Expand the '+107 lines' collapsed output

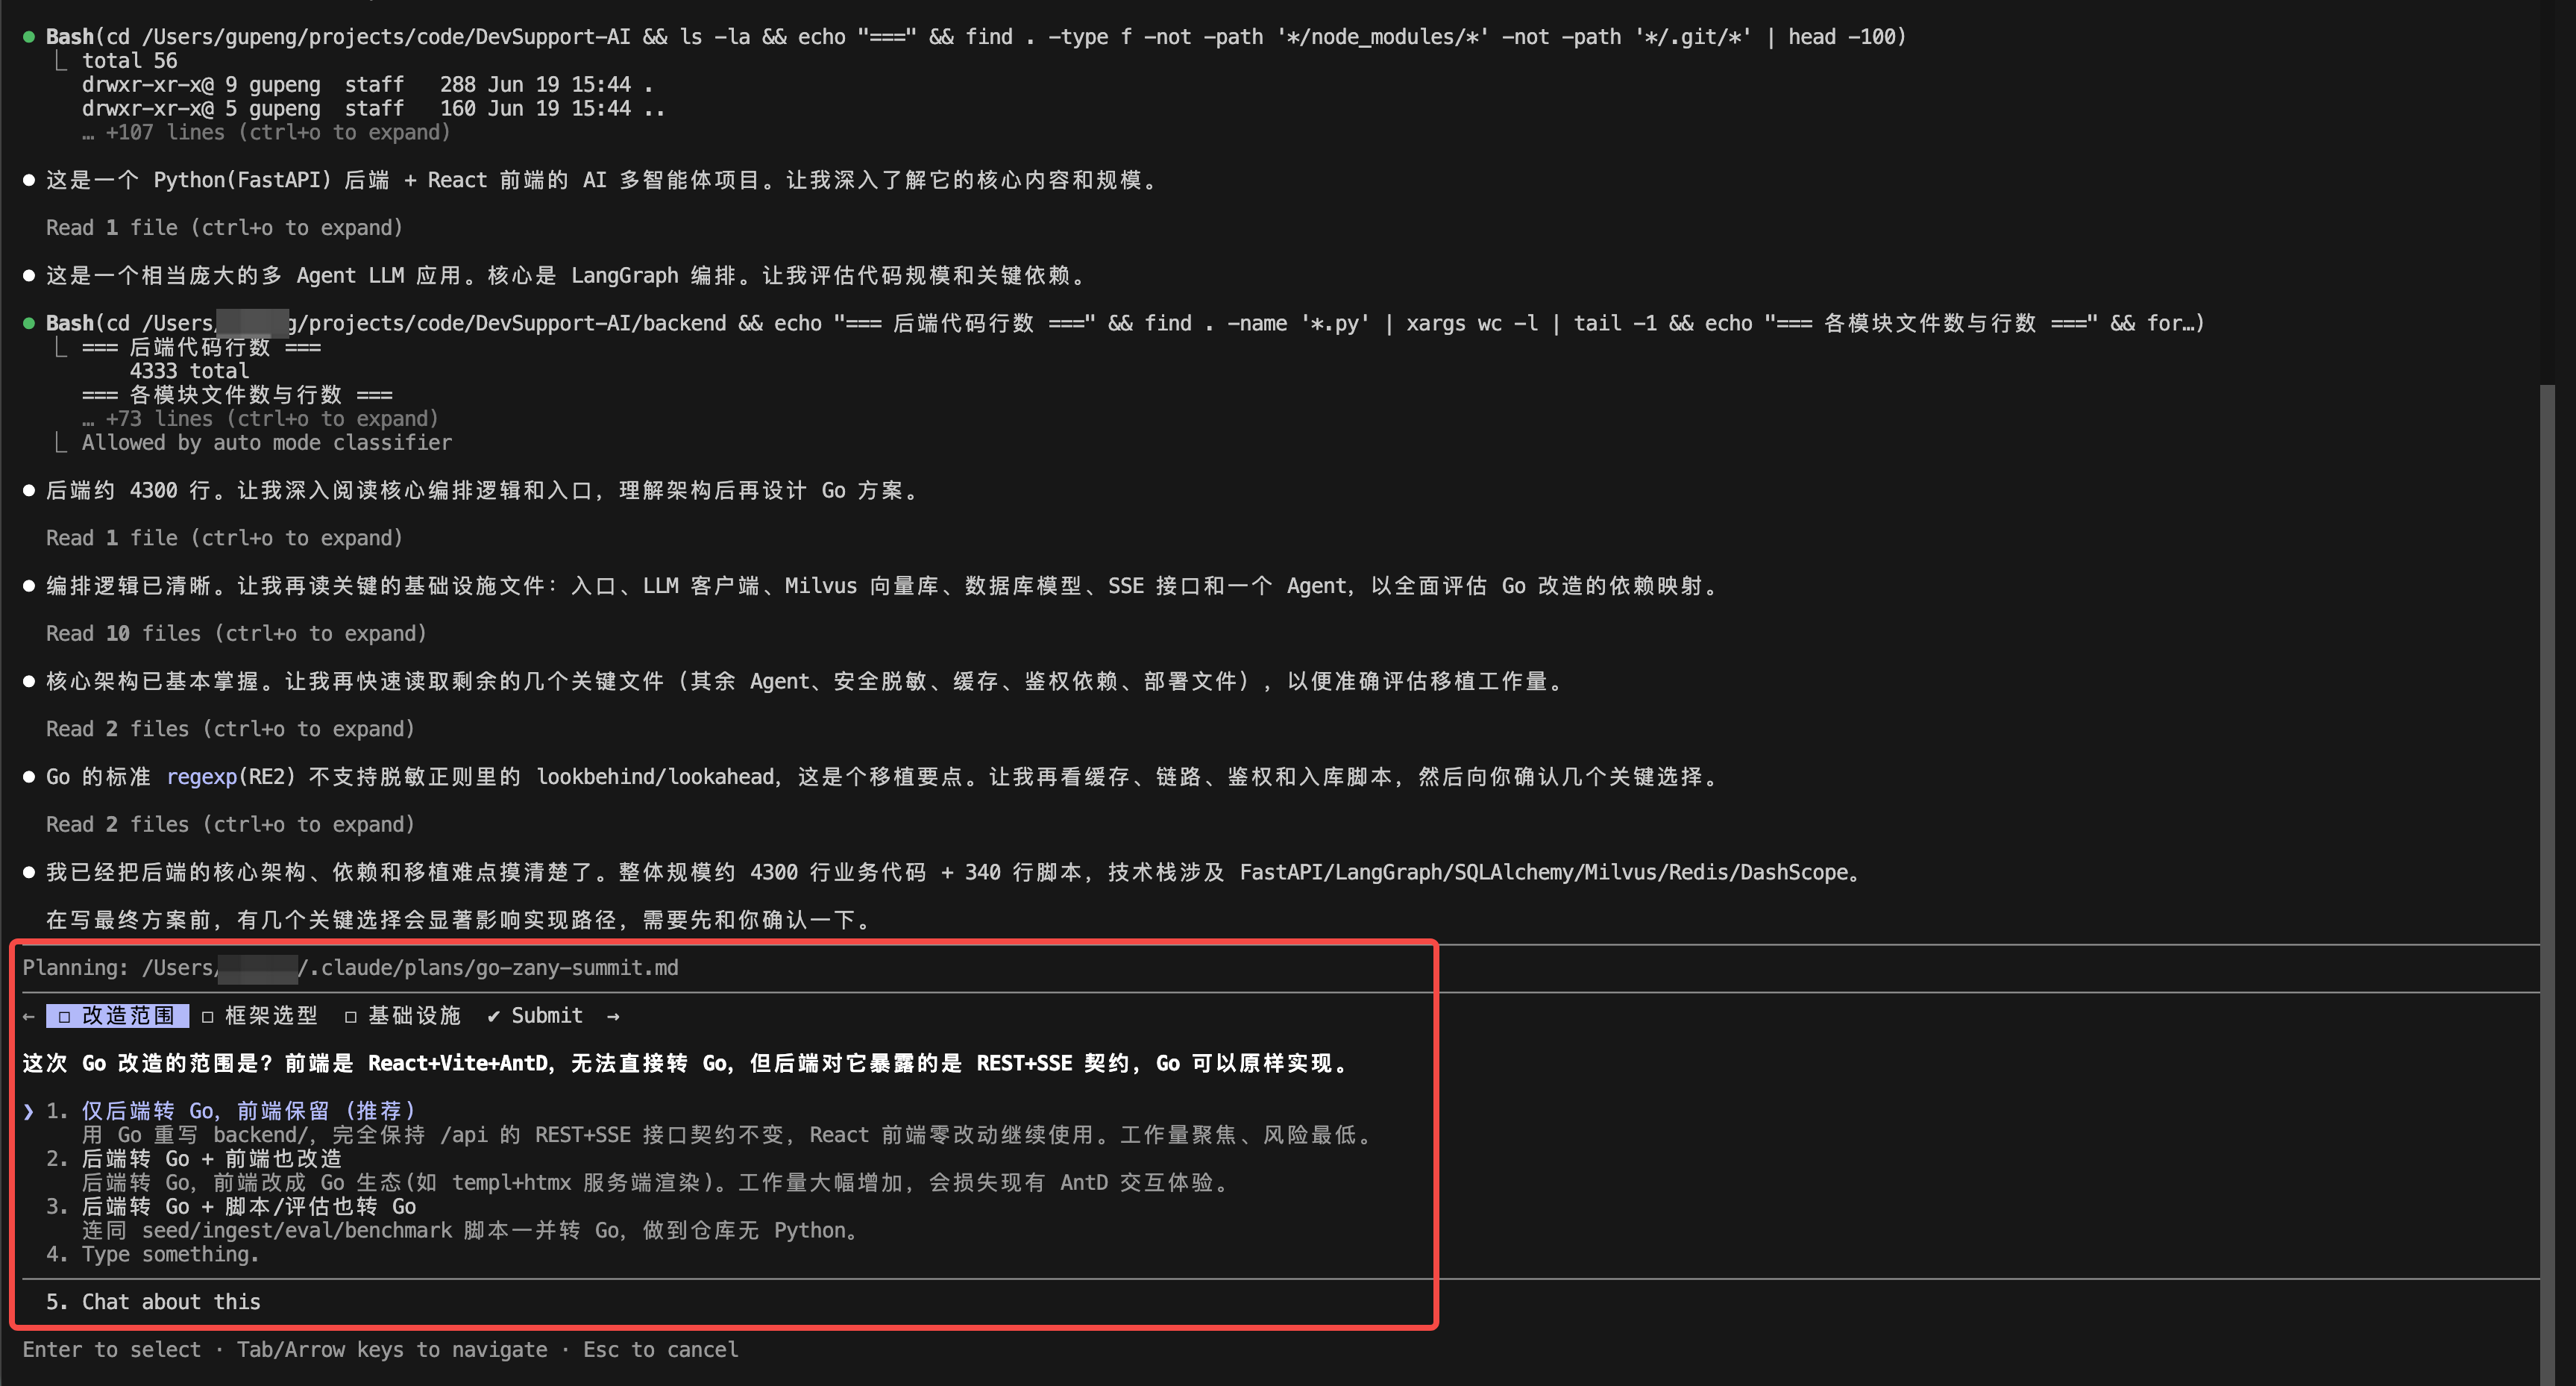(266, 132)
